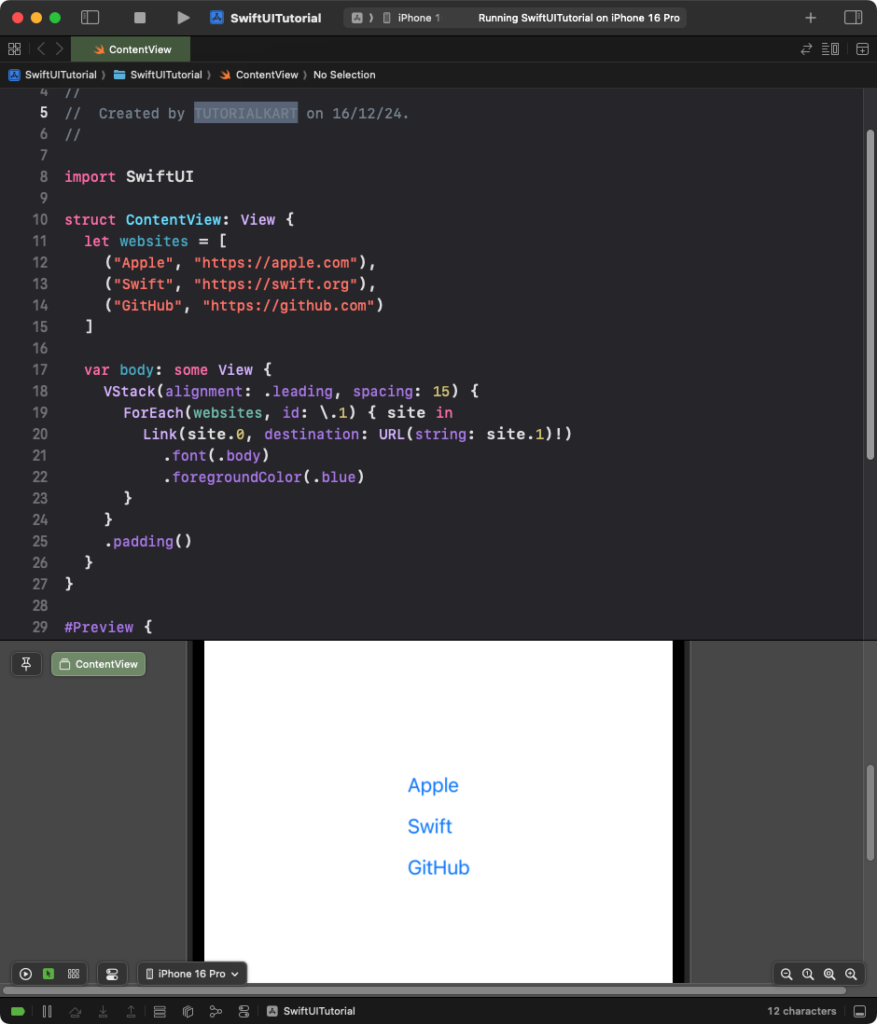877x1024 pixels.
Task: Run the SwiftUITutorial app
Action: (x=183, y=16)
